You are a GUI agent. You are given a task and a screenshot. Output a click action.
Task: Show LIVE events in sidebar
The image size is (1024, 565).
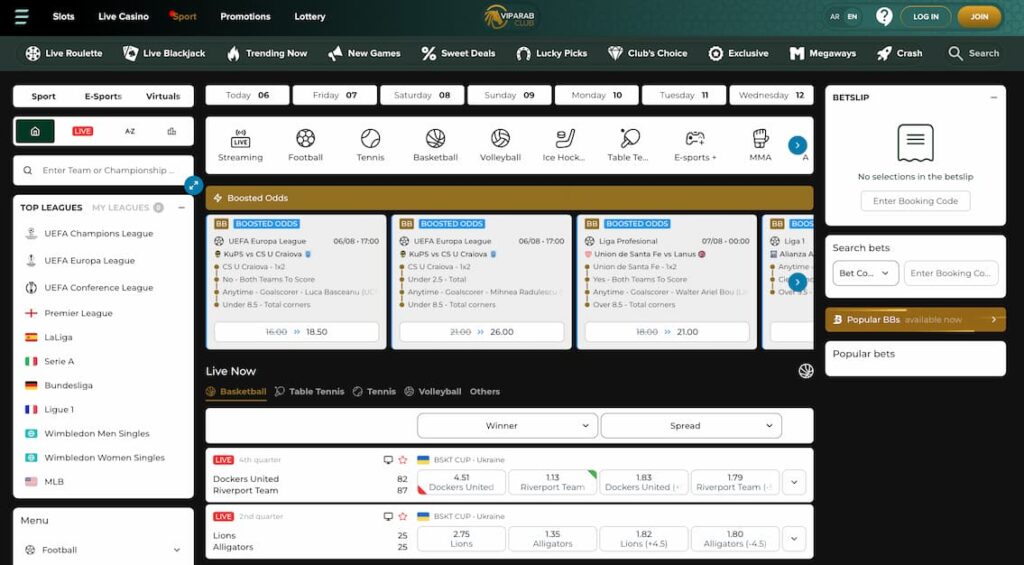(82, 131)
